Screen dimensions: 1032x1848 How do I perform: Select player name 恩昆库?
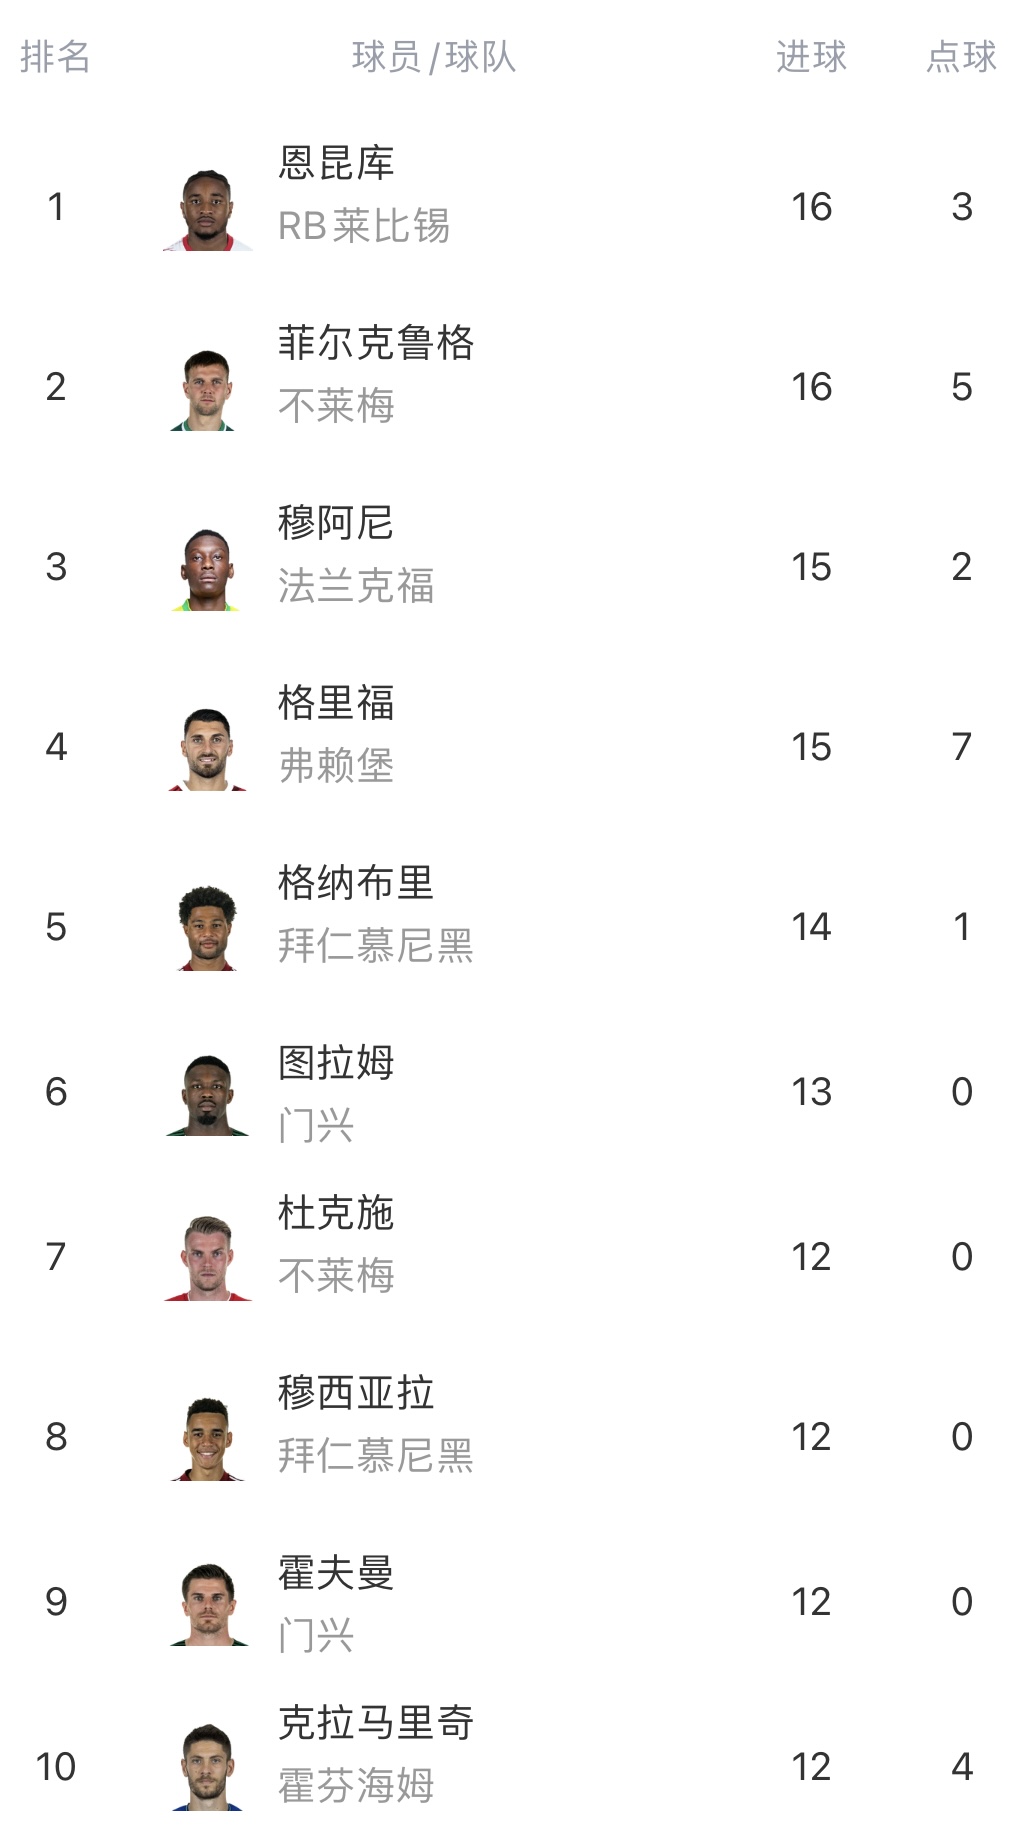tap(336, 163)
